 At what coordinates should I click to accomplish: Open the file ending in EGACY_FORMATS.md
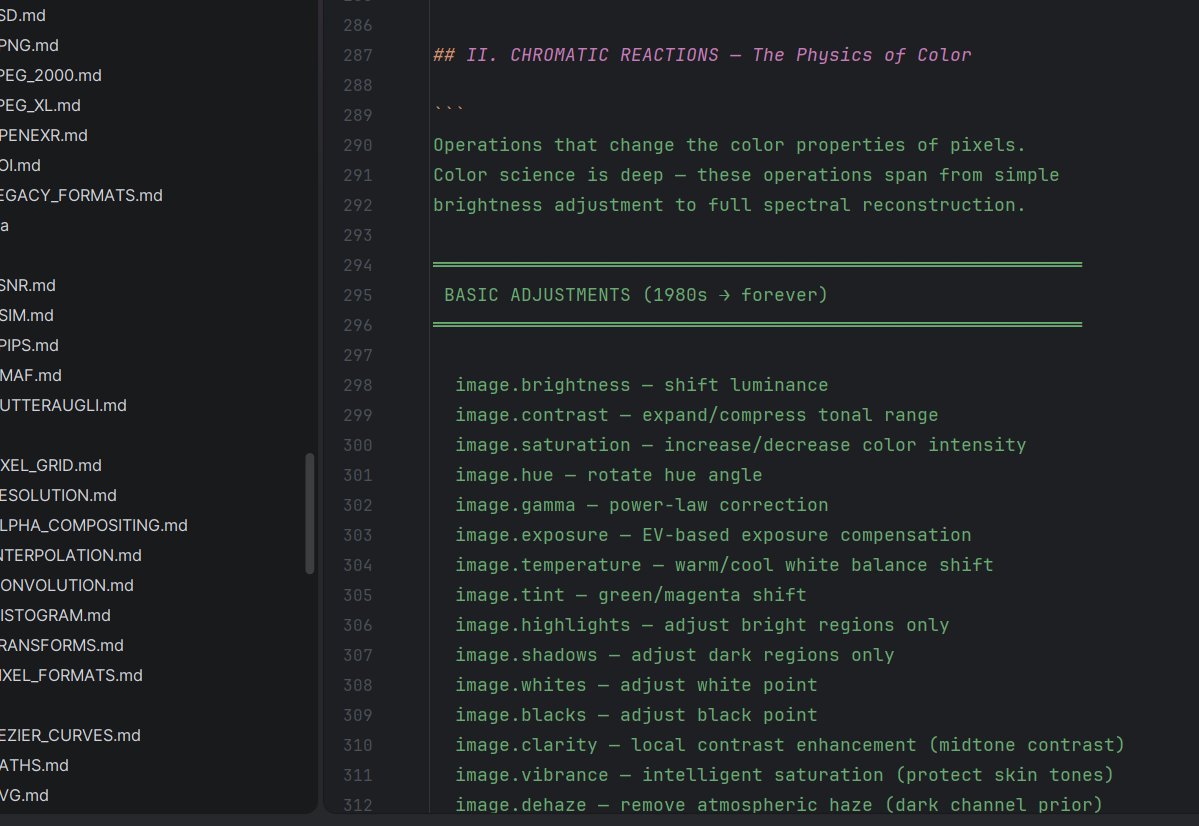[81, 195]
